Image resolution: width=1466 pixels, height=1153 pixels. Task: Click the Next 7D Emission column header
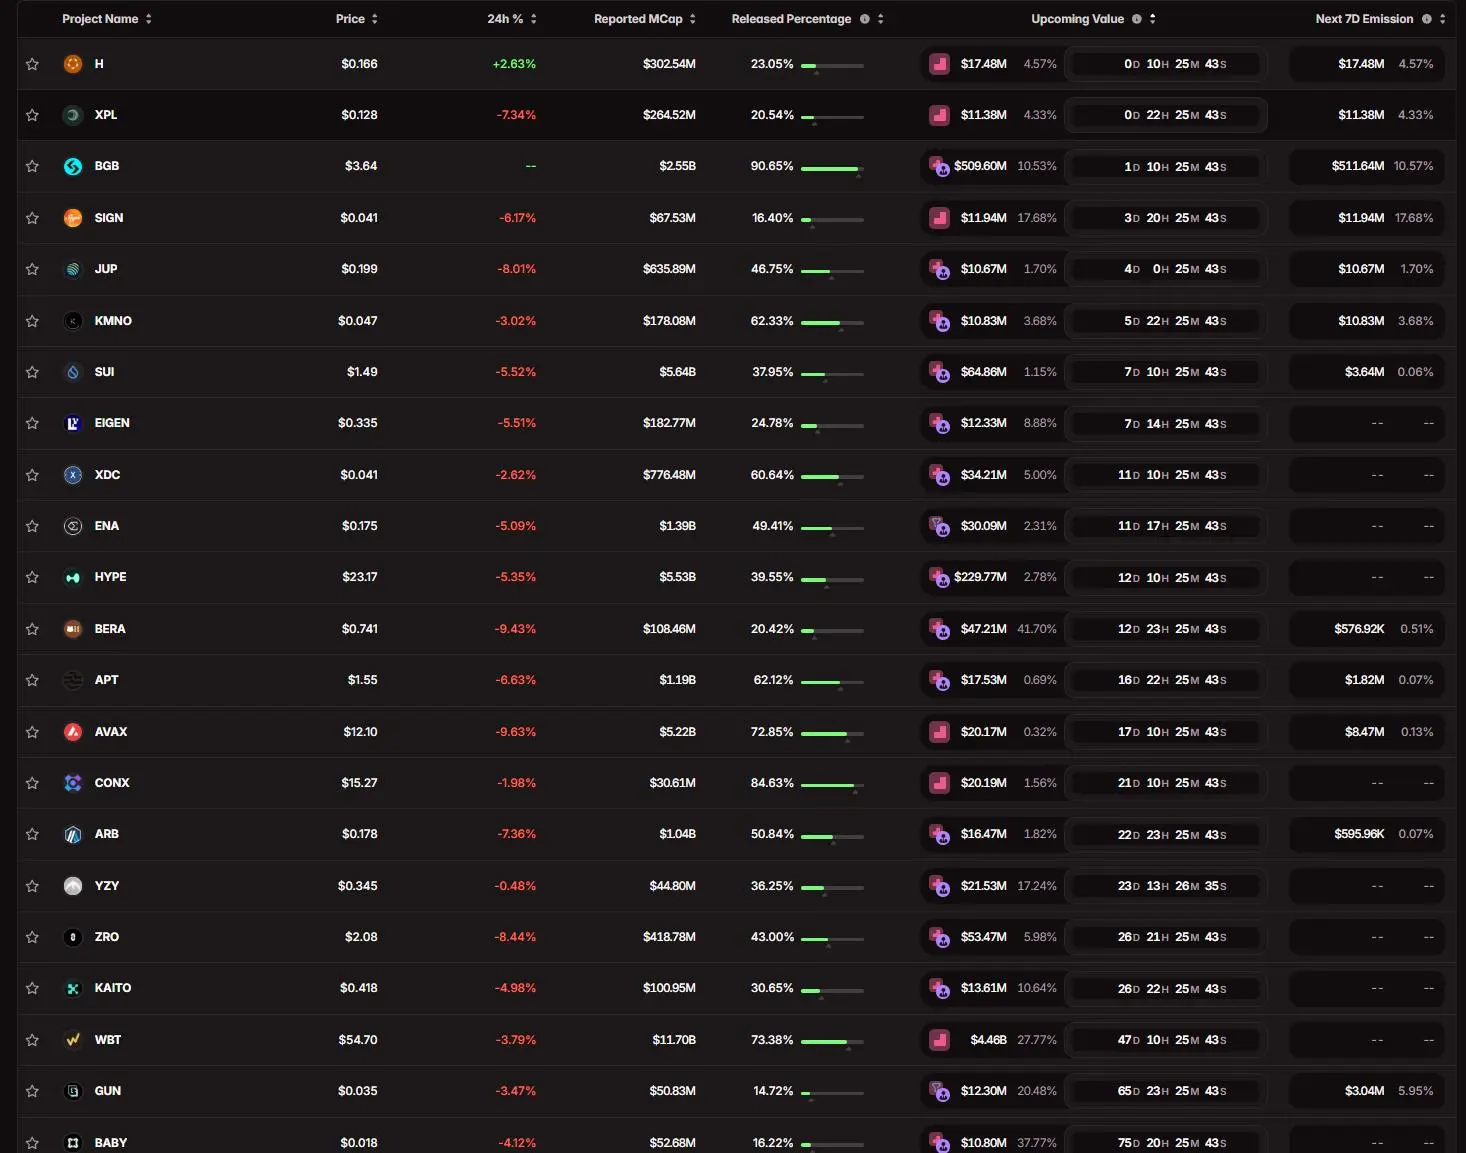click(1364, 19)
